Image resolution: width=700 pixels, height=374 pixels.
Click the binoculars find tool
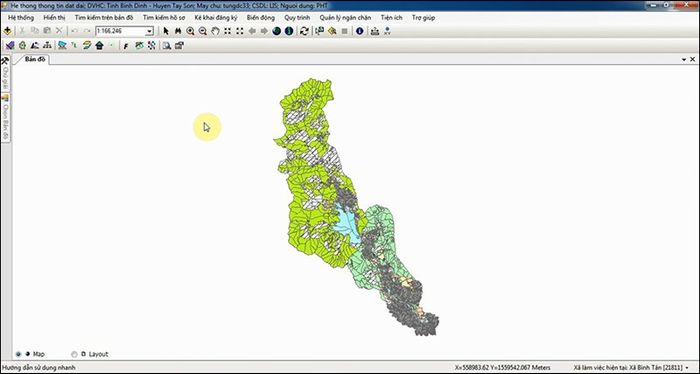pos(178,31)
